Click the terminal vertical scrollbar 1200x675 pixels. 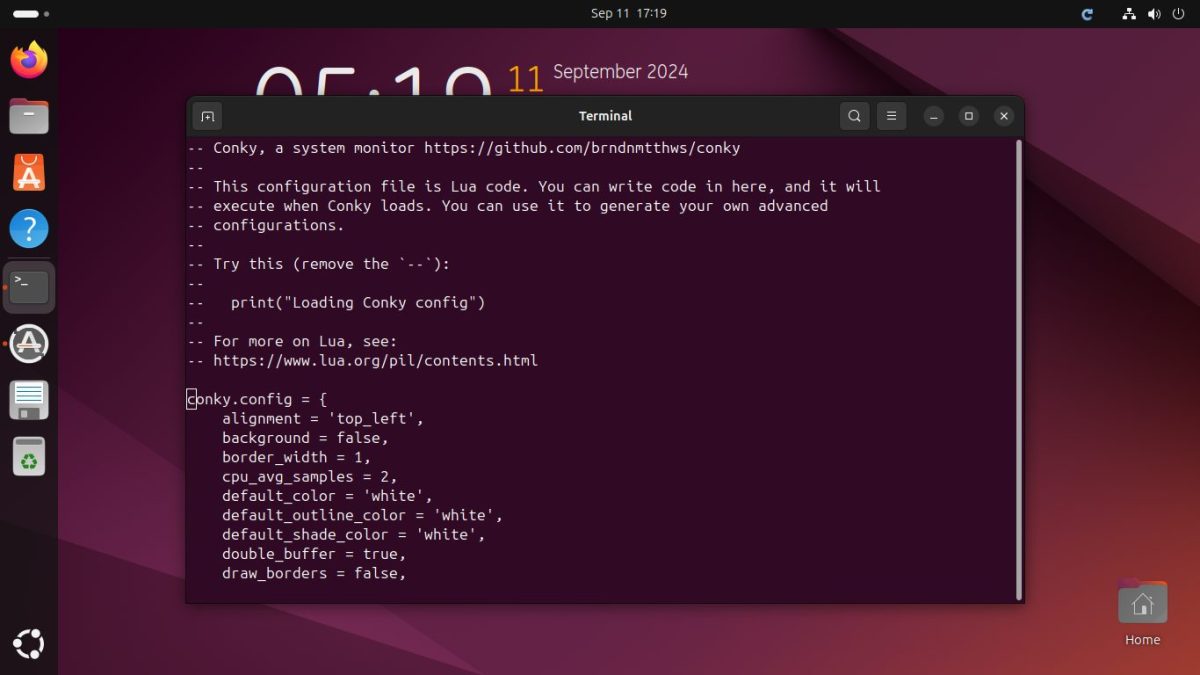coord(1018,368)
